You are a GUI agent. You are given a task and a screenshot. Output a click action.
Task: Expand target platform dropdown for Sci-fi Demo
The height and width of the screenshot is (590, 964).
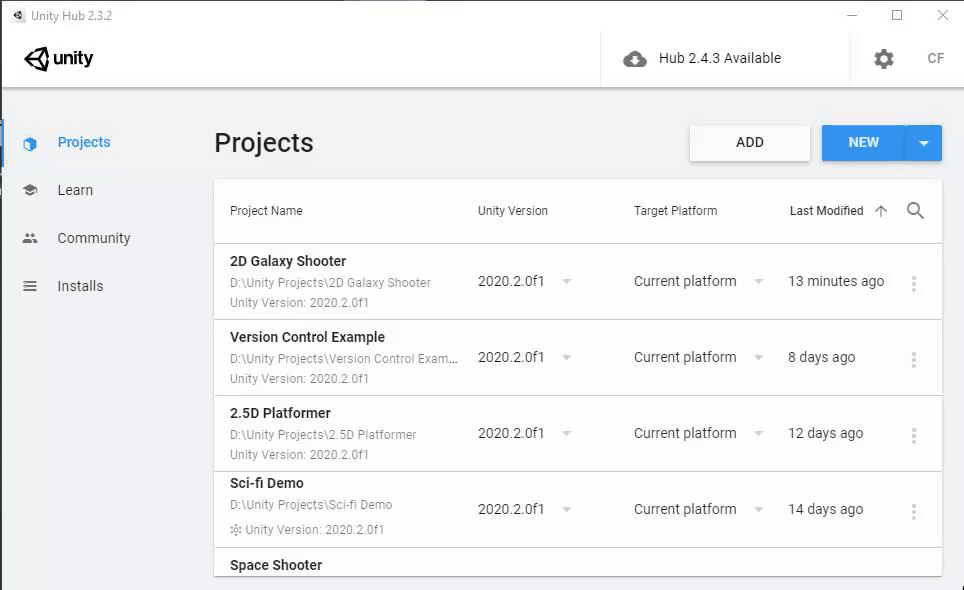[759, 509]
